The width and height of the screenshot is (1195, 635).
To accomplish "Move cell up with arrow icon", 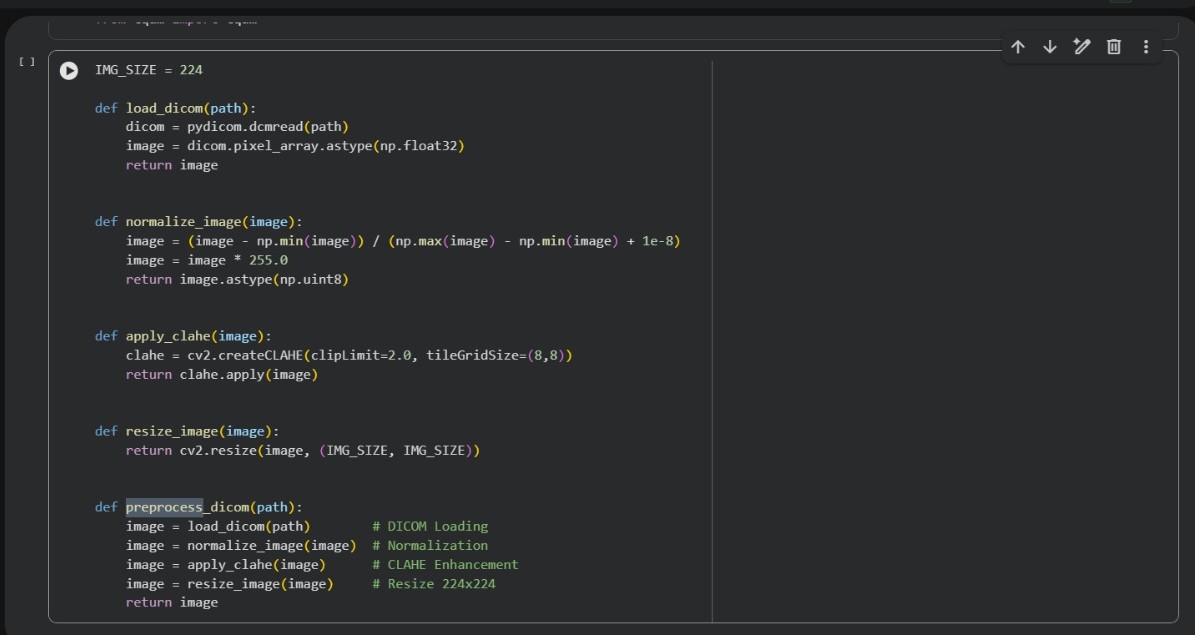I will pos(1017,47).
